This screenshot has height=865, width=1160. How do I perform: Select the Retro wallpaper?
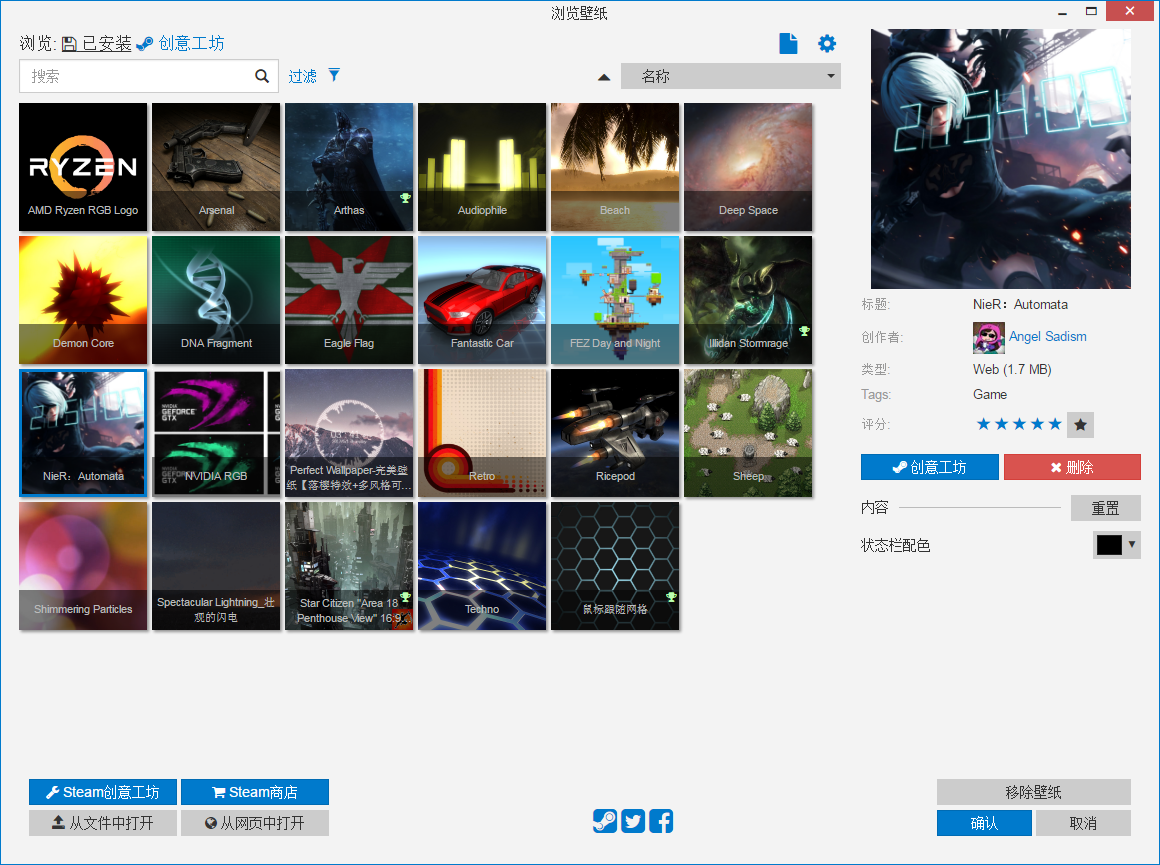482,434
